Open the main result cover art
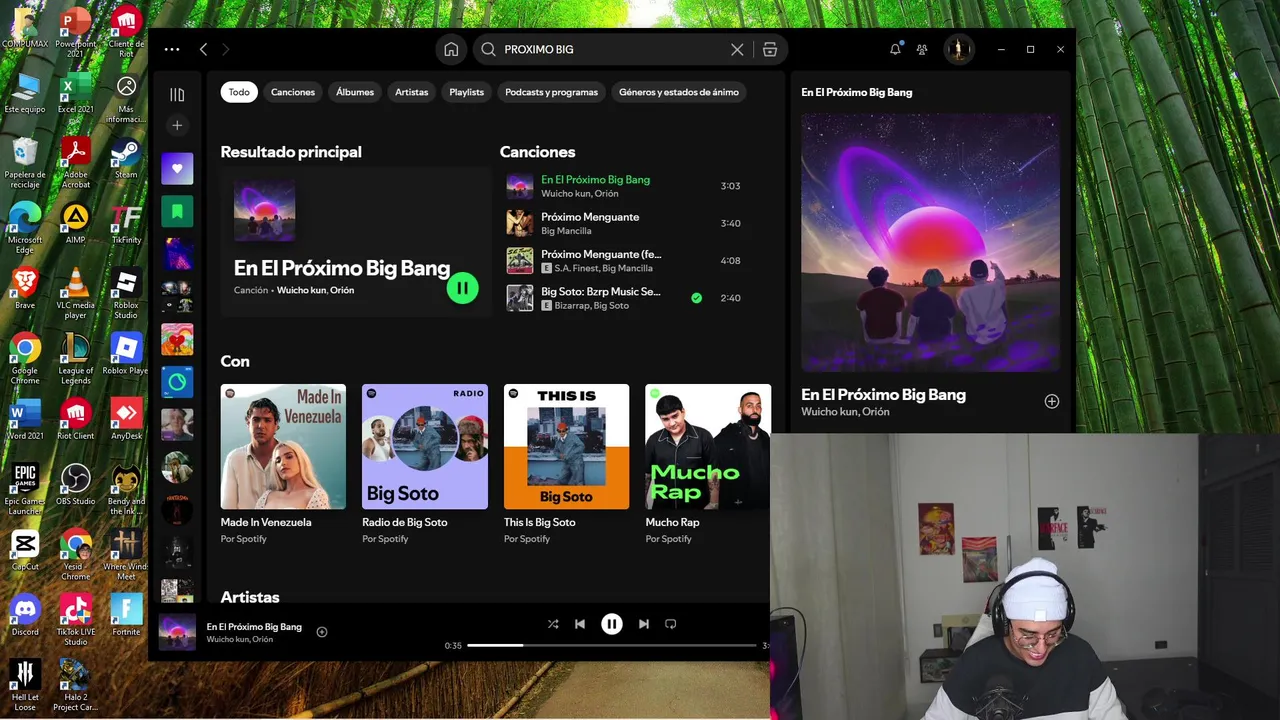This screenshot has width=1280, height=720. point(264,211)
